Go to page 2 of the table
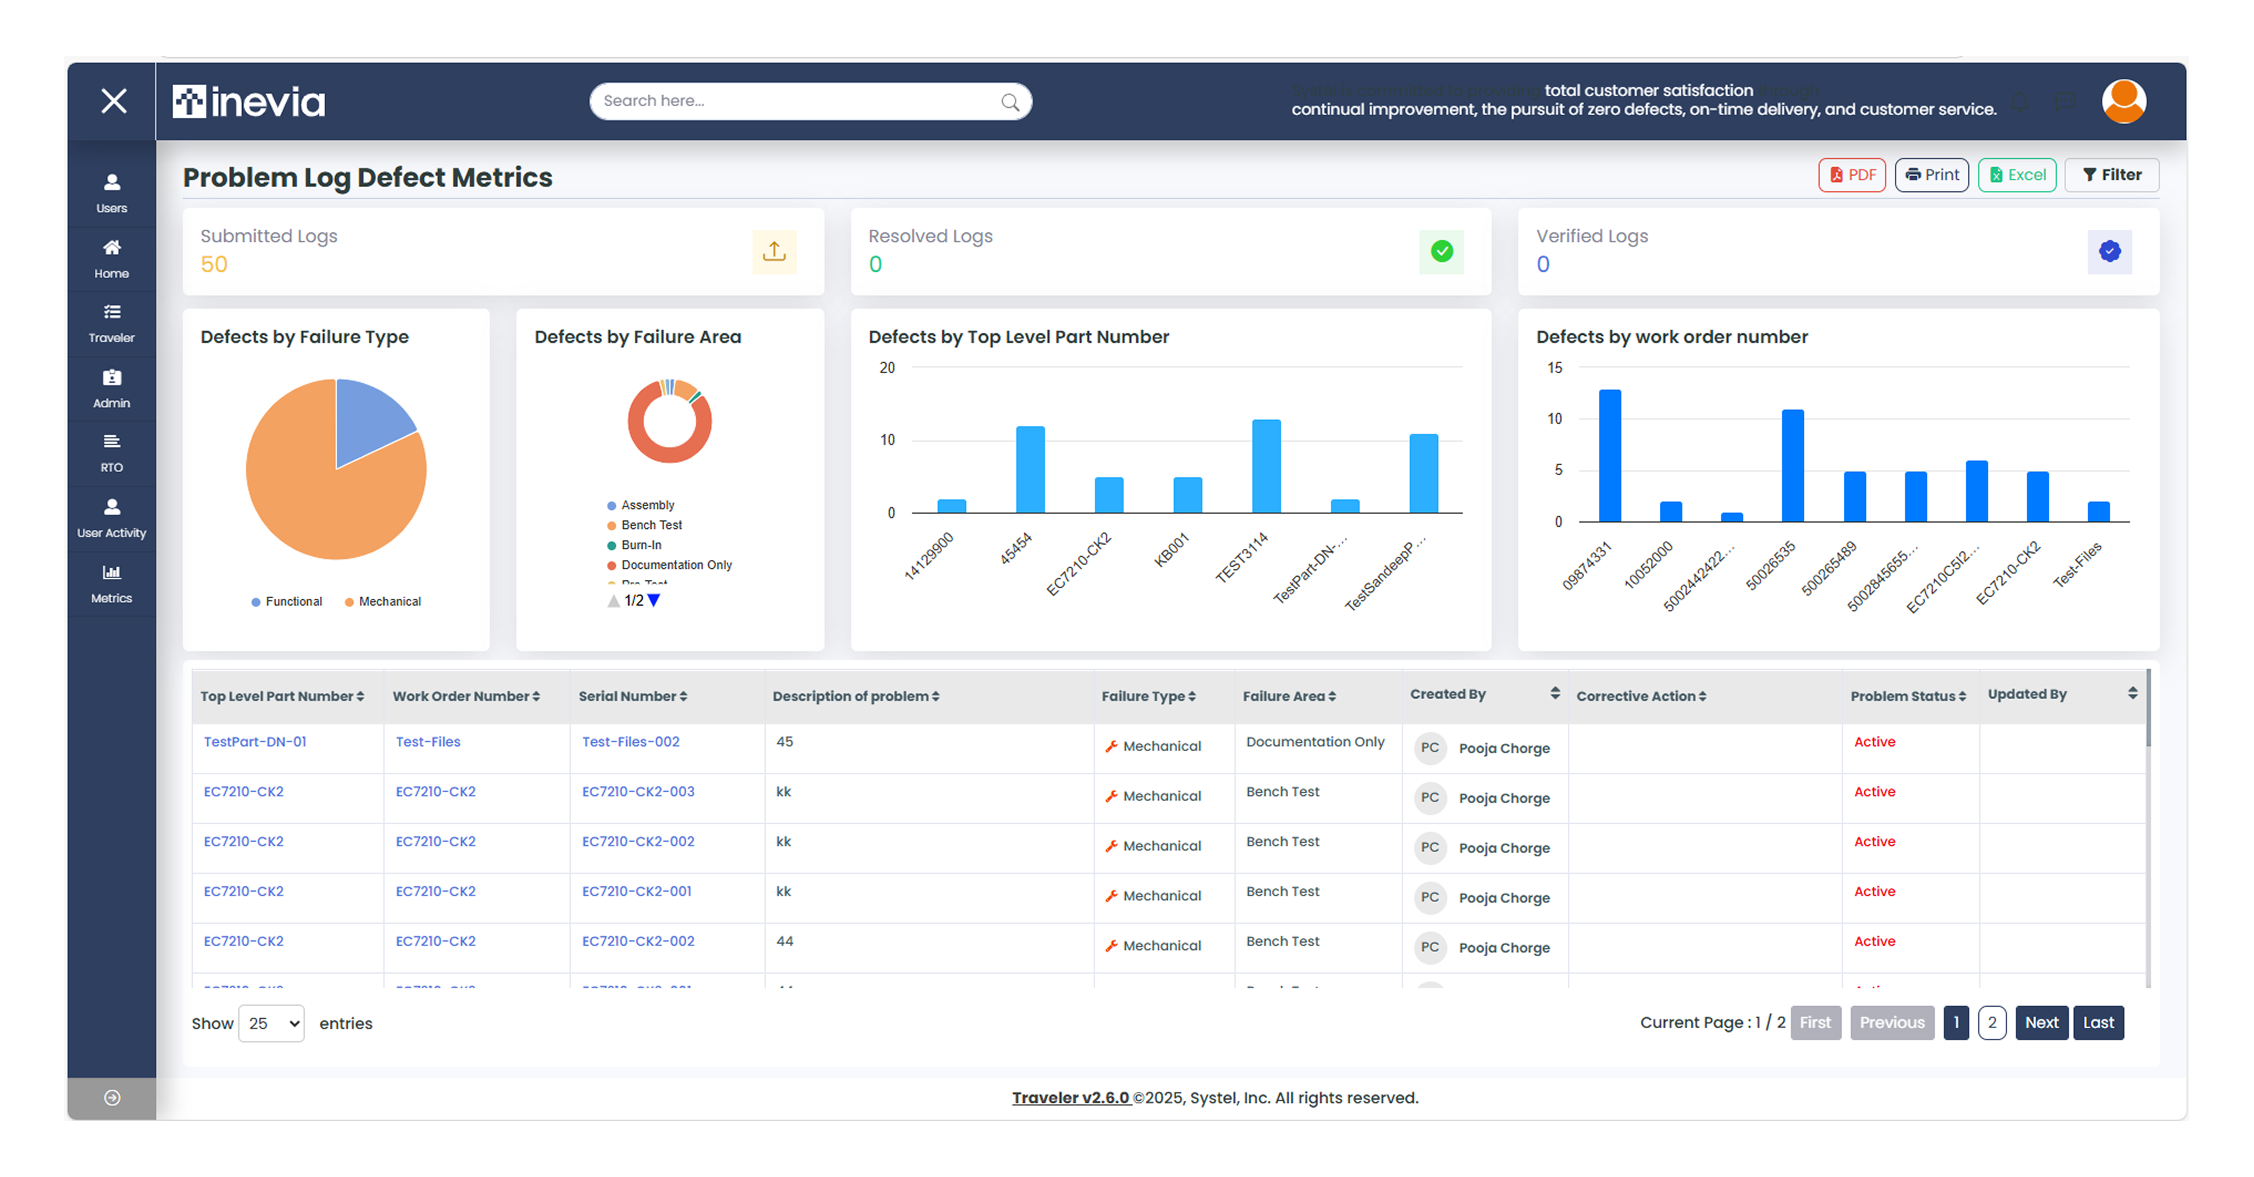The image size is (2254, 1177). (x=1992, y=1023)
